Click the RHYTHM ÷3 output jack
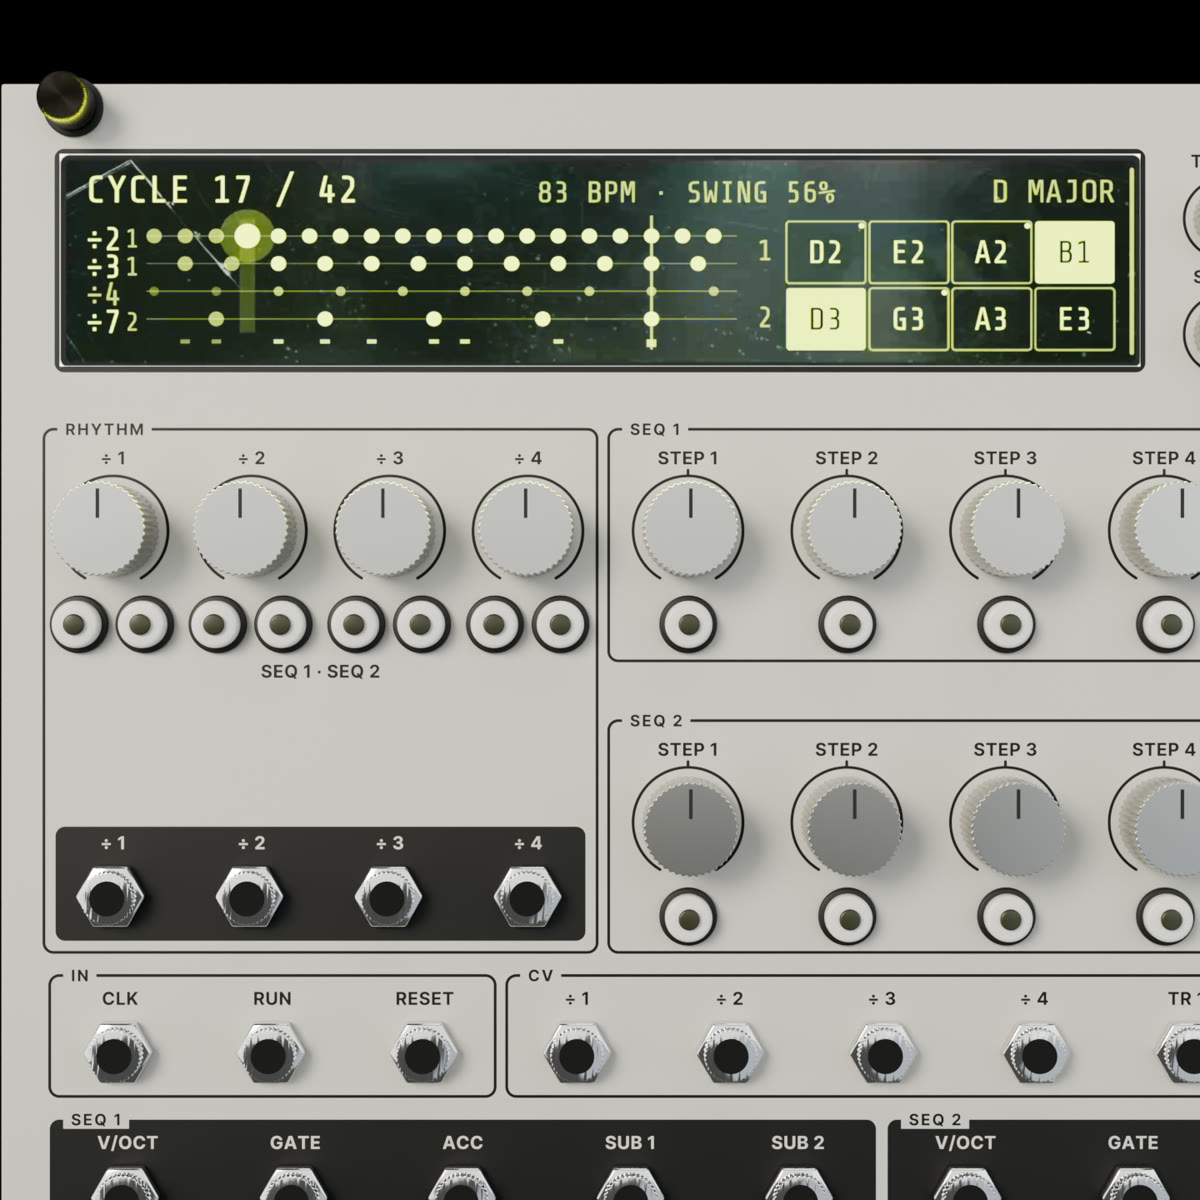The height and width of the screenshot is (1200, 1200). (x=388, y=897)
